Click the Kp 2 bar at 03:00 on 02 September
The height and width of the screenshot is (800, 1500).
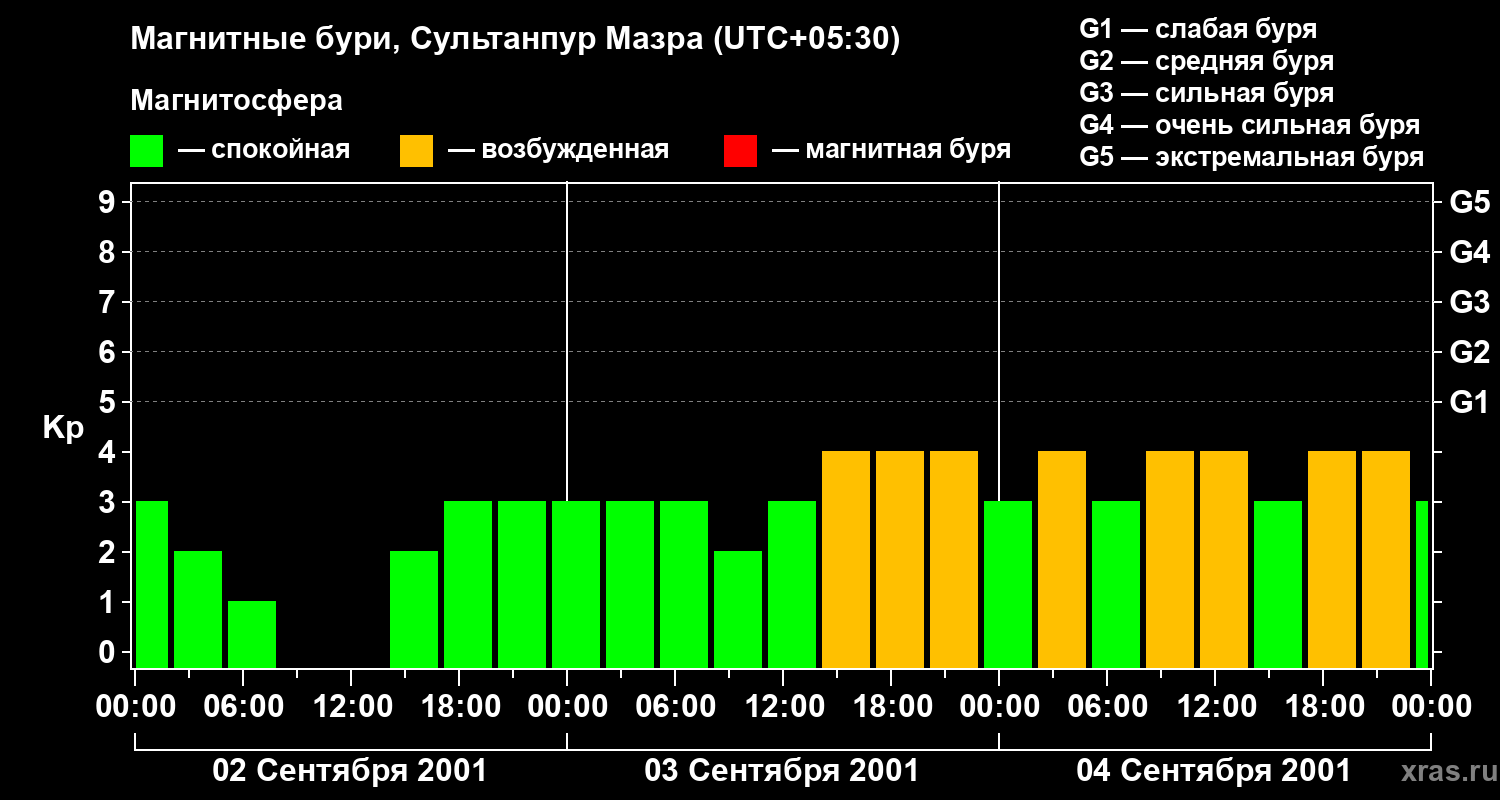coord(198,609)
